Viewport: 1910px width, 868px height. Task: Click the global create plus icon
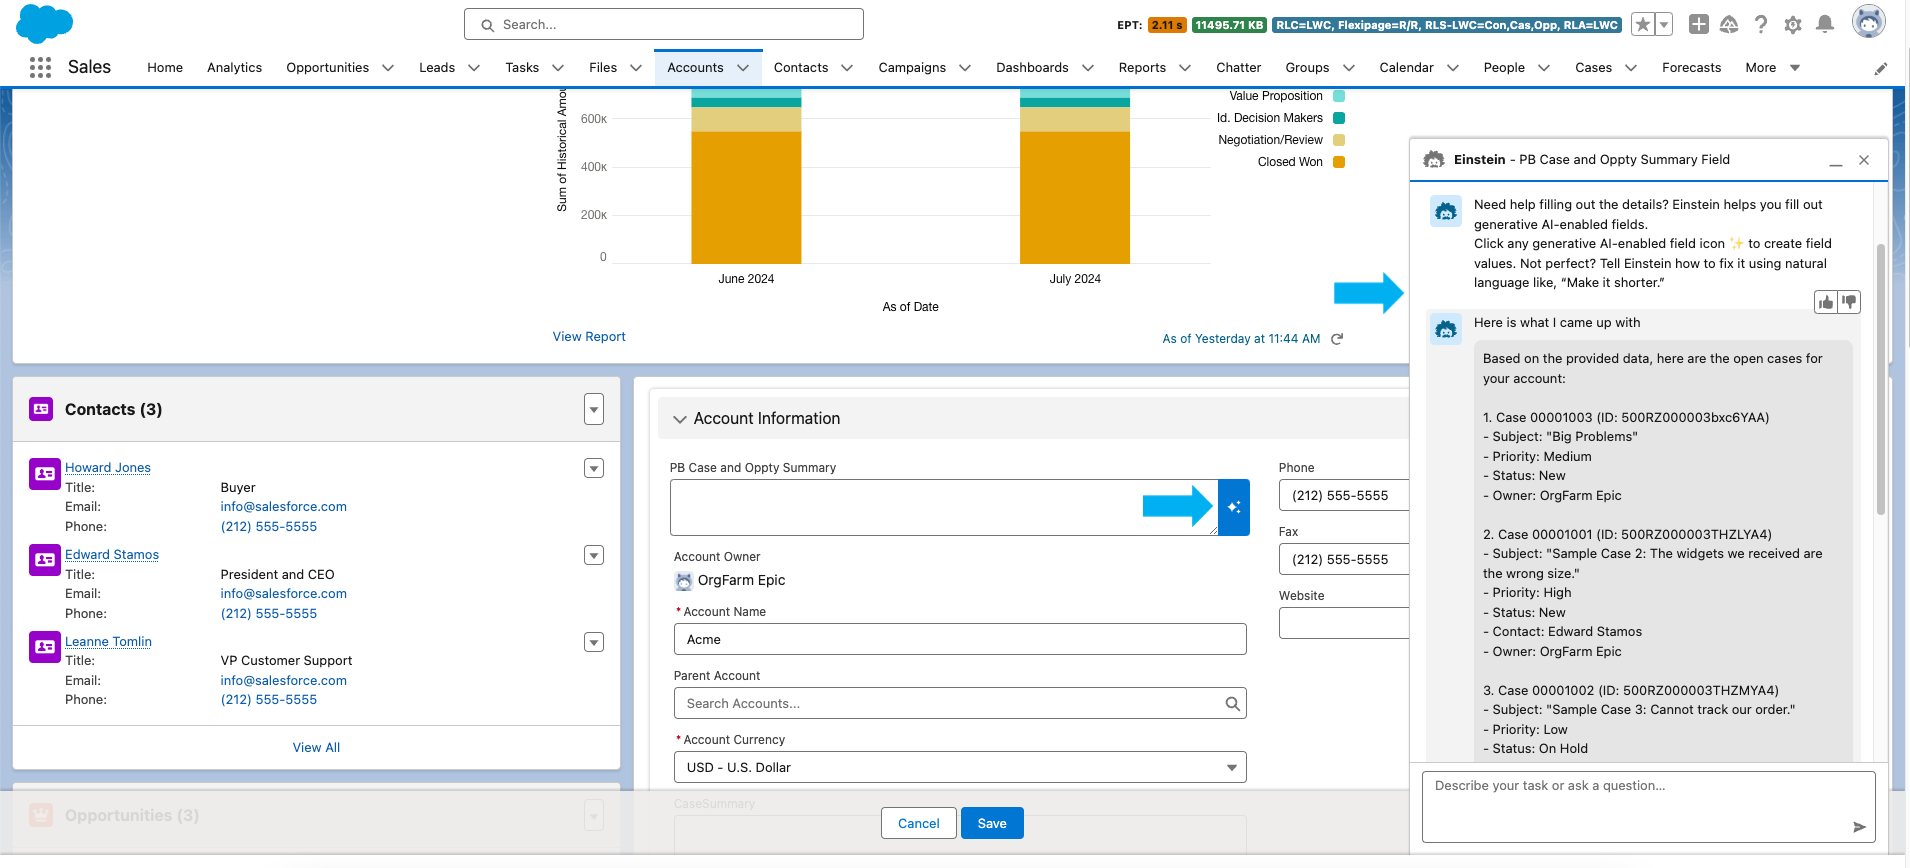point(1698,24)
